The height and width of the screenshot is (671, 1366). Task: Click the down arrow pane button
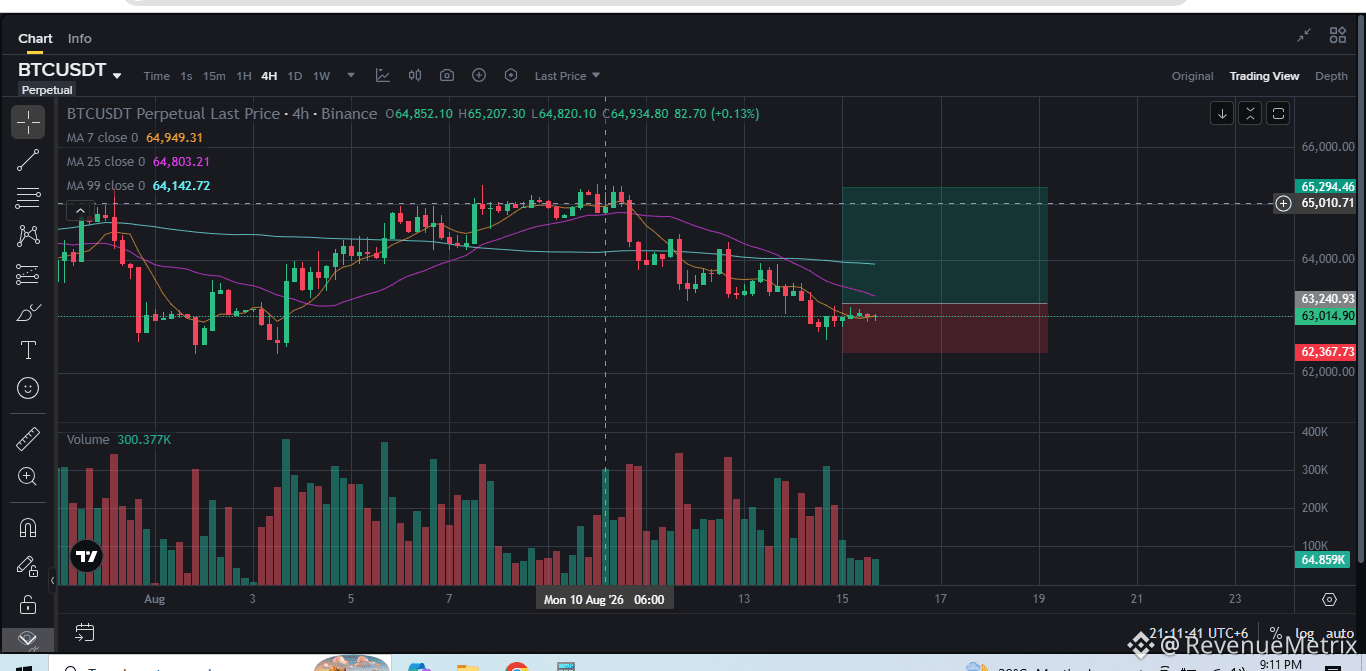click(x=1222, y=113)
